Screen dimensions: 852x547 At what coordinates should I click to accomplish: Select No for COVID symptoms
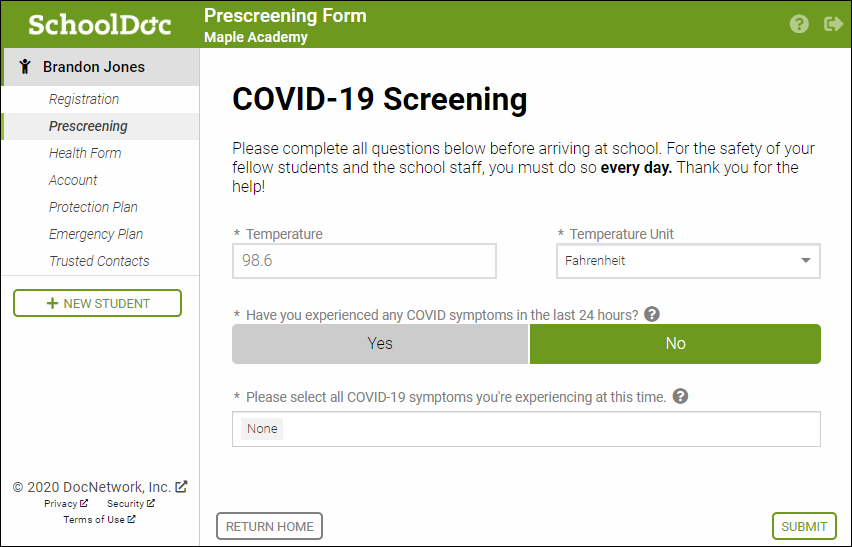click(x=675, y=344)
